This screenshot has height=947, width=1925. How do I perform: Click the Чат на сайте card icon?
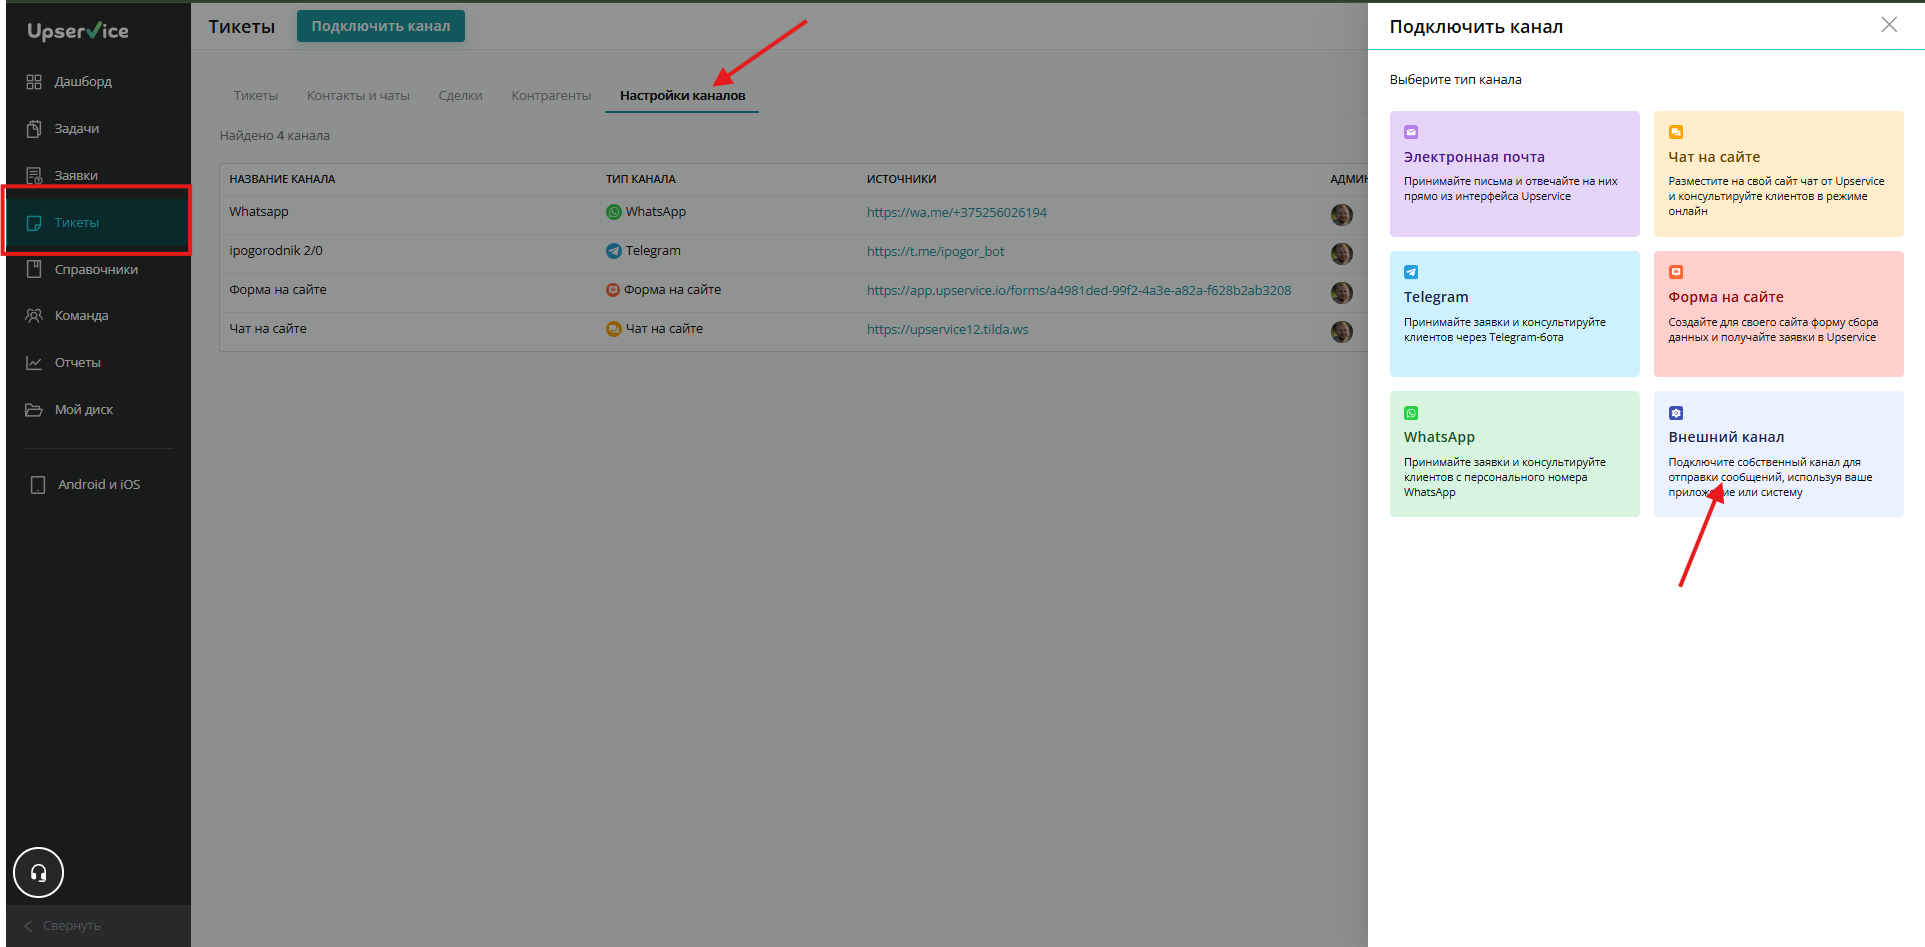pyautogui.click(x=1676, y=132)
